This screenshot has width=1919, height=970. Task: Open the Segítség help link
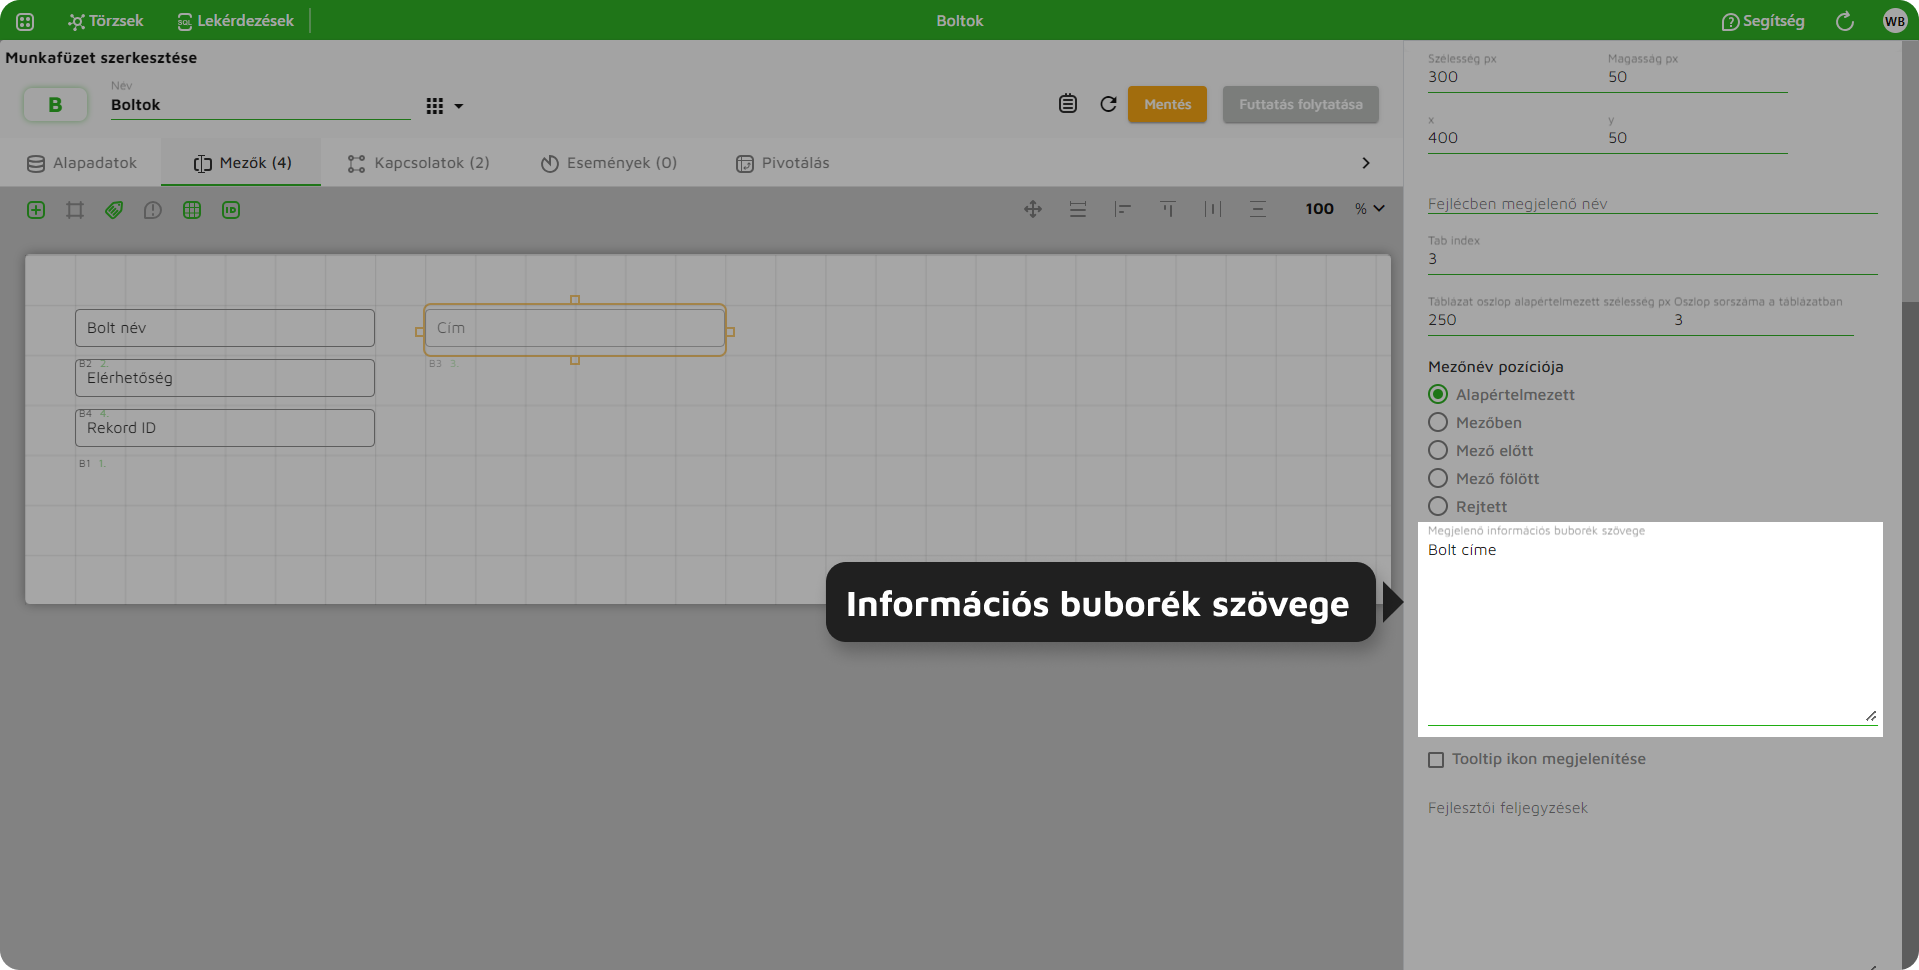[1763, 21]
